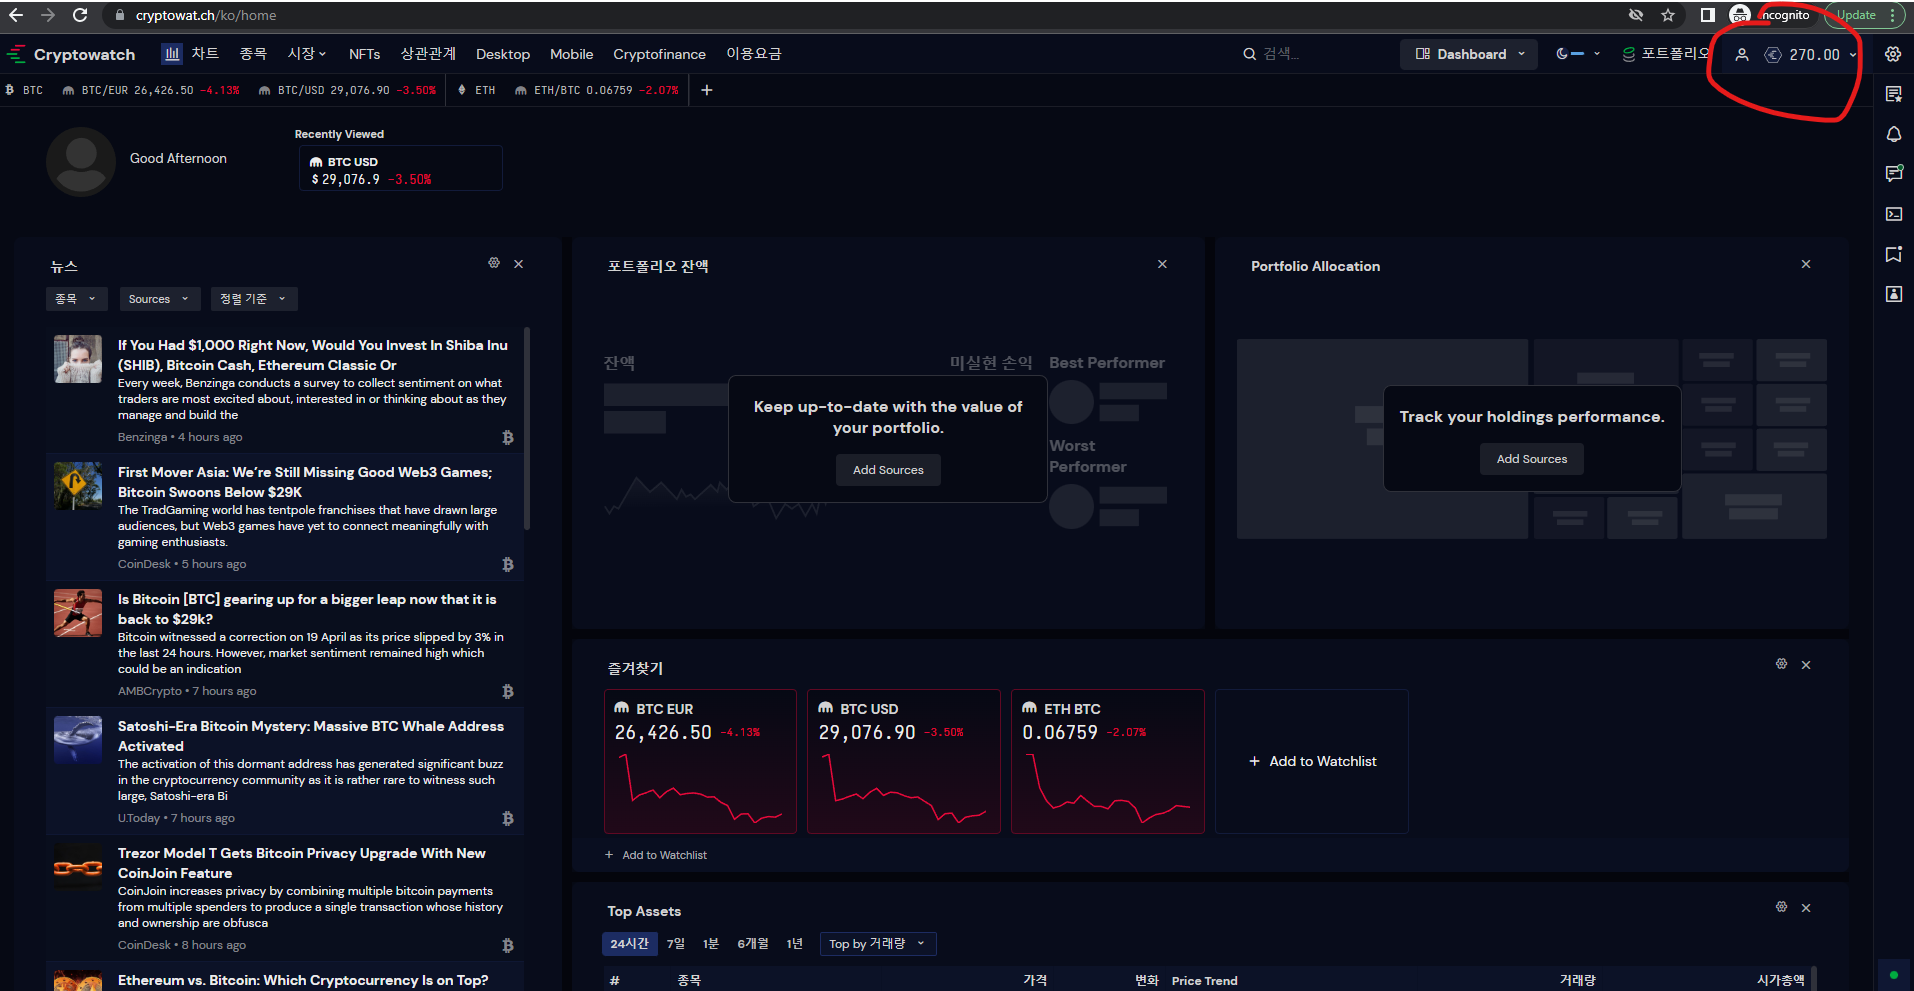
Task: Click the user account icon in header
Action: (1742, 55)
